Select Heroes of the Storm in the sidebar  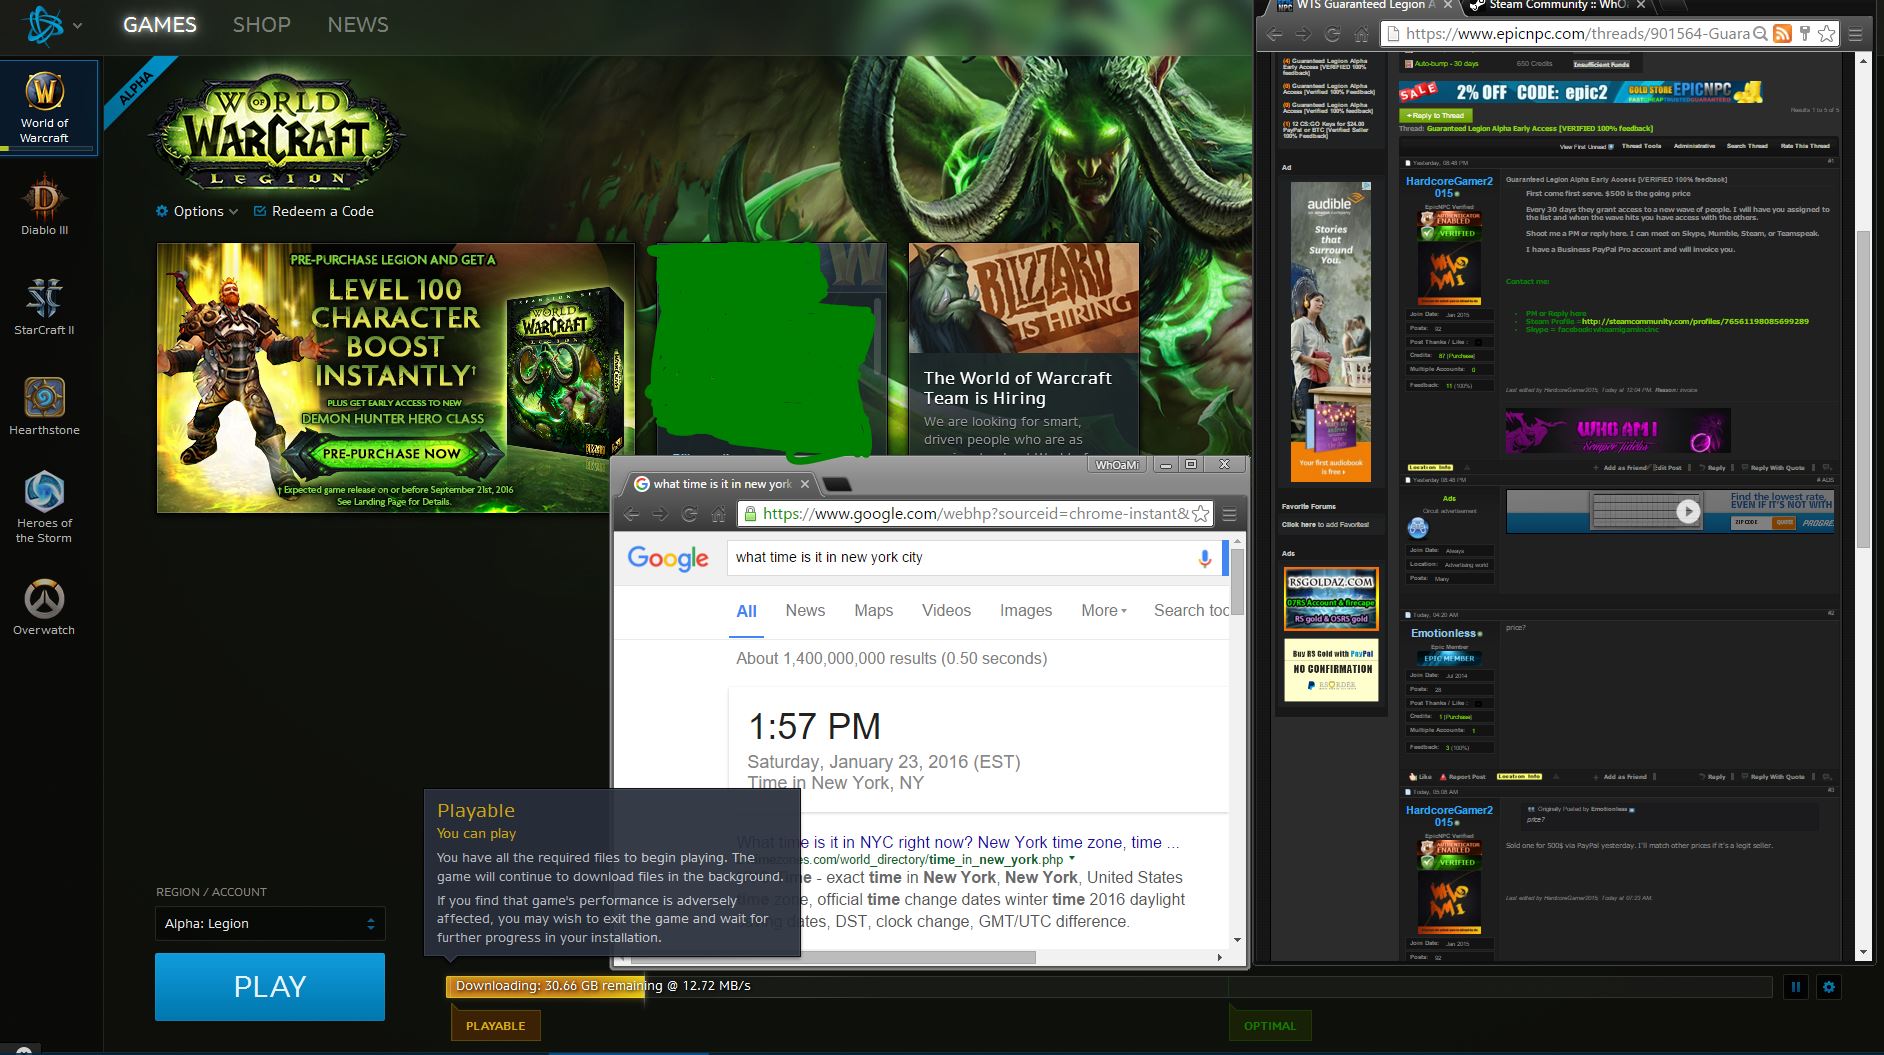pyautogui.click(x=44, y=507)
